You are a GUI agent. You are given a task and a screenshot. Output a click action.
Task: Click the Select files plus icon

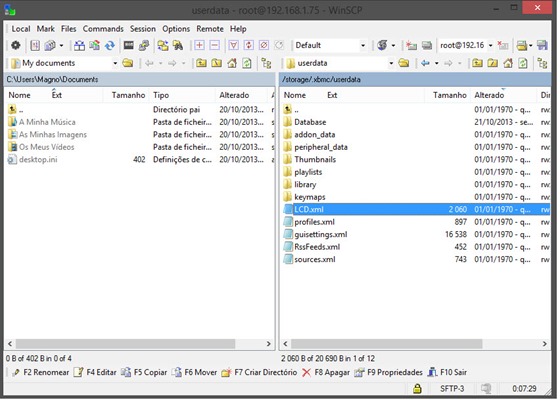tap(199, 45)
